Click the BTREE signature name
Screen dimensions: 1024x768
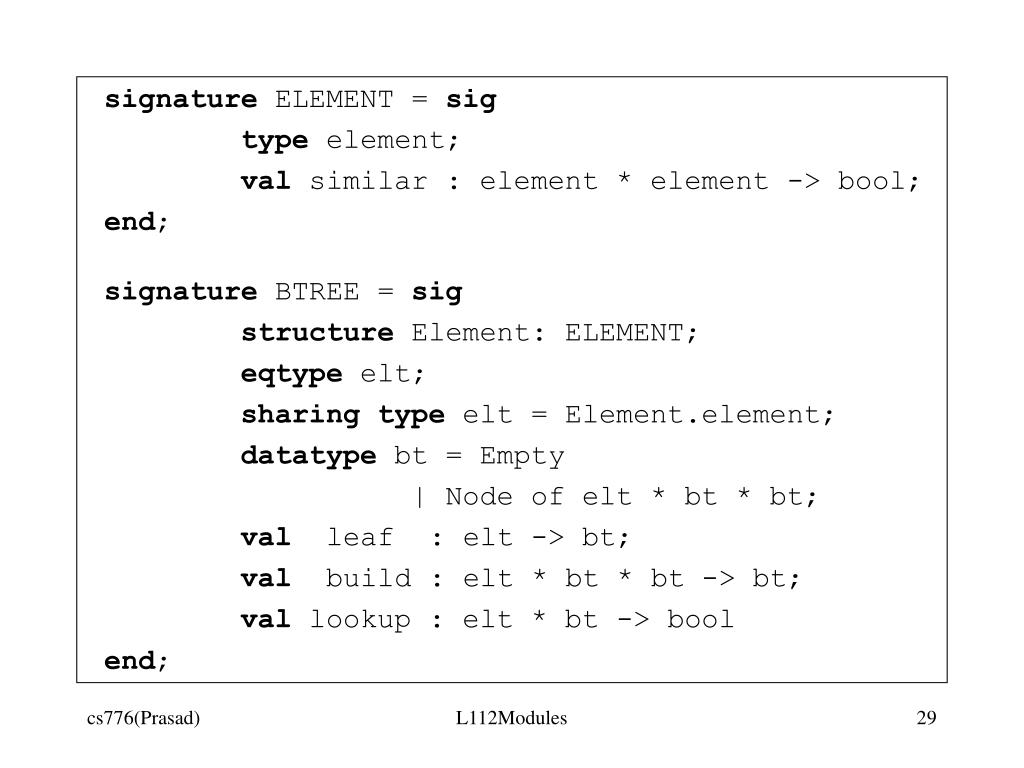click(317, 292)
